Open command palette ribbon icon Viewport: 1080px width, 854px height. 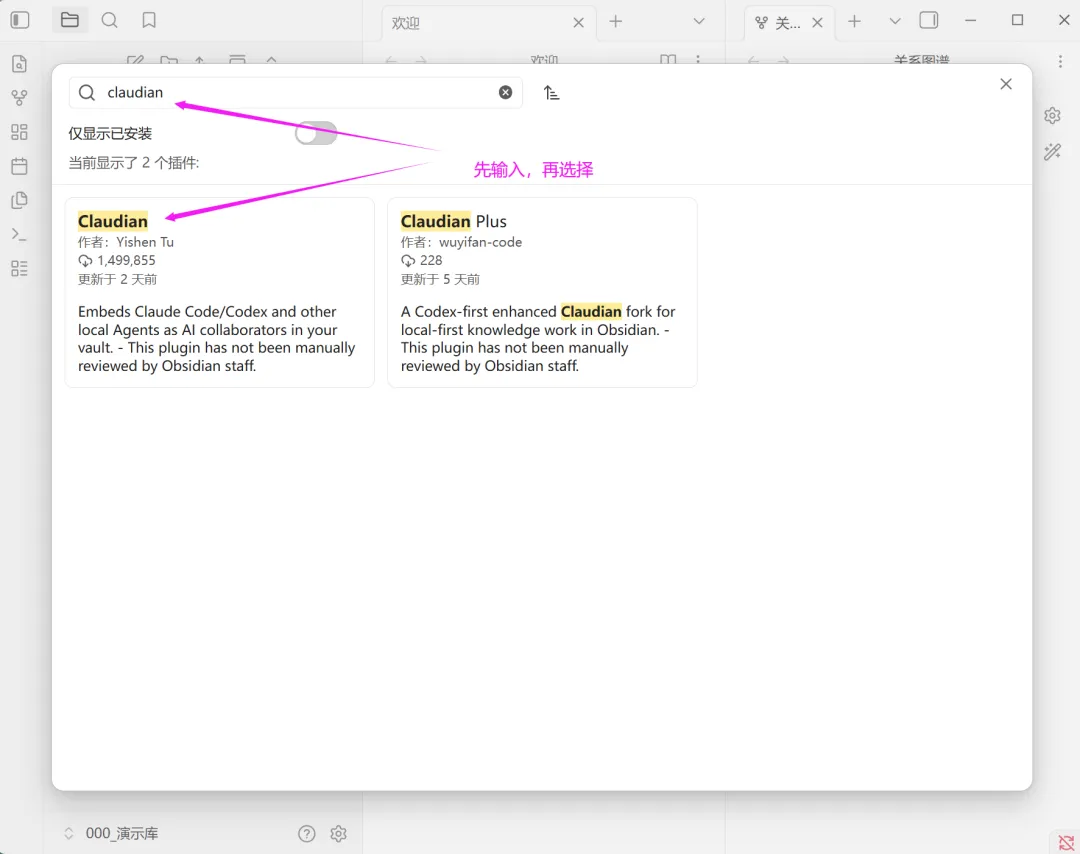pyautogui.click(x=19, y=234)
